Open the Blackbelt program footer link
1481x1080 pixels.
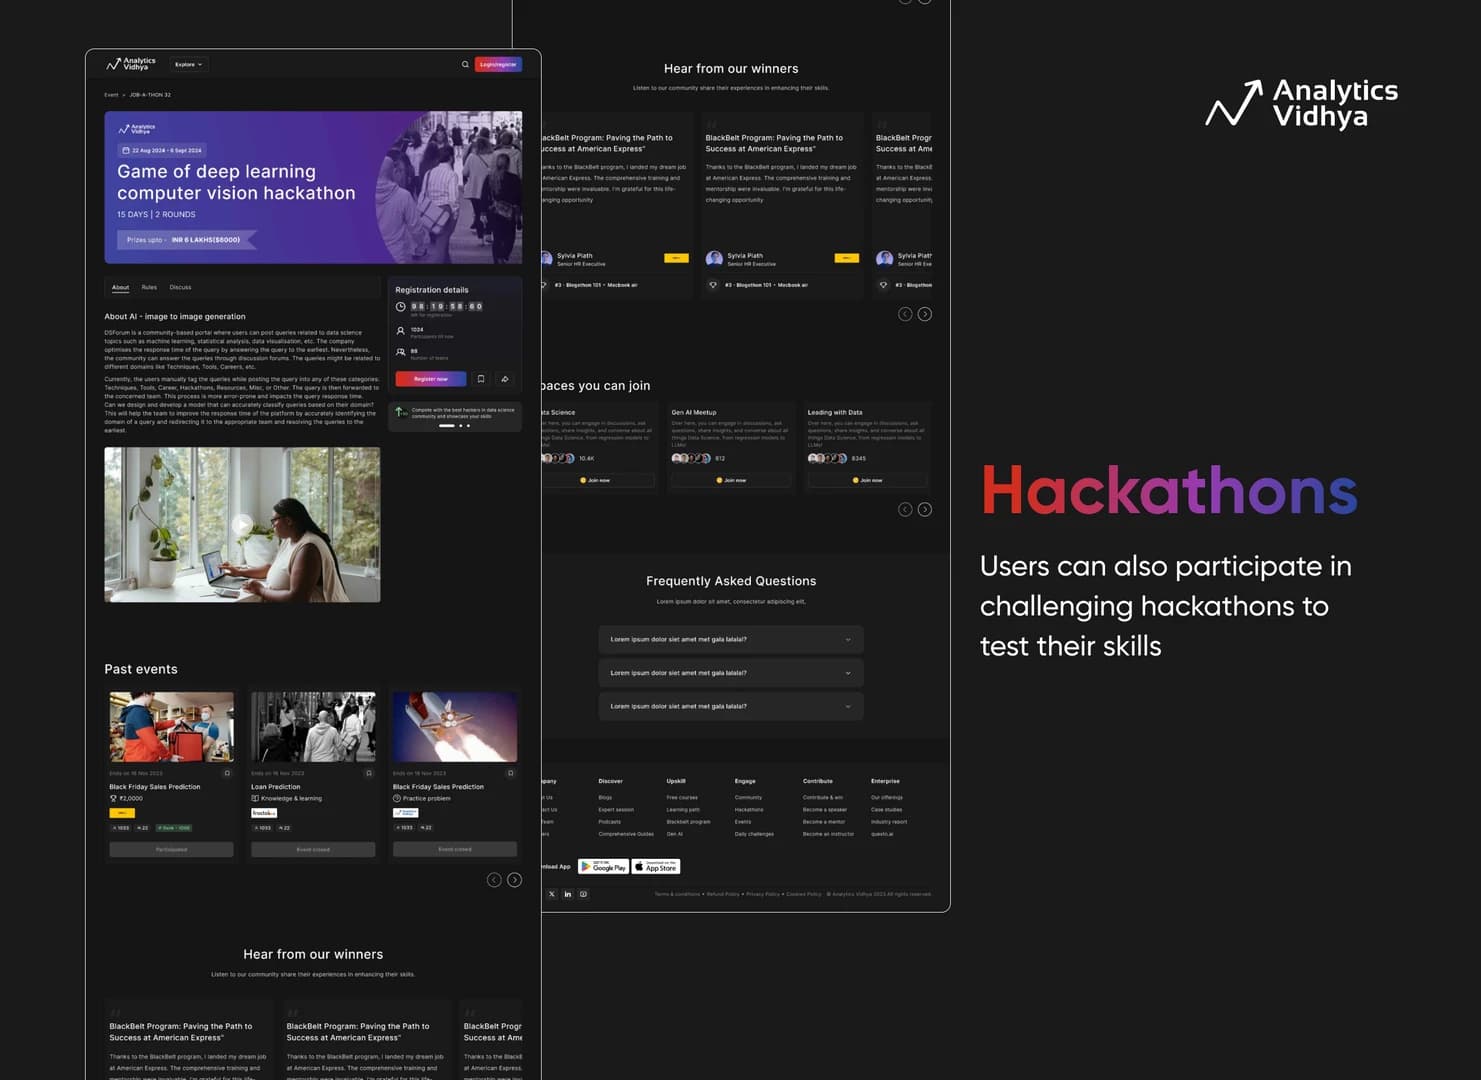coord(688,822)
